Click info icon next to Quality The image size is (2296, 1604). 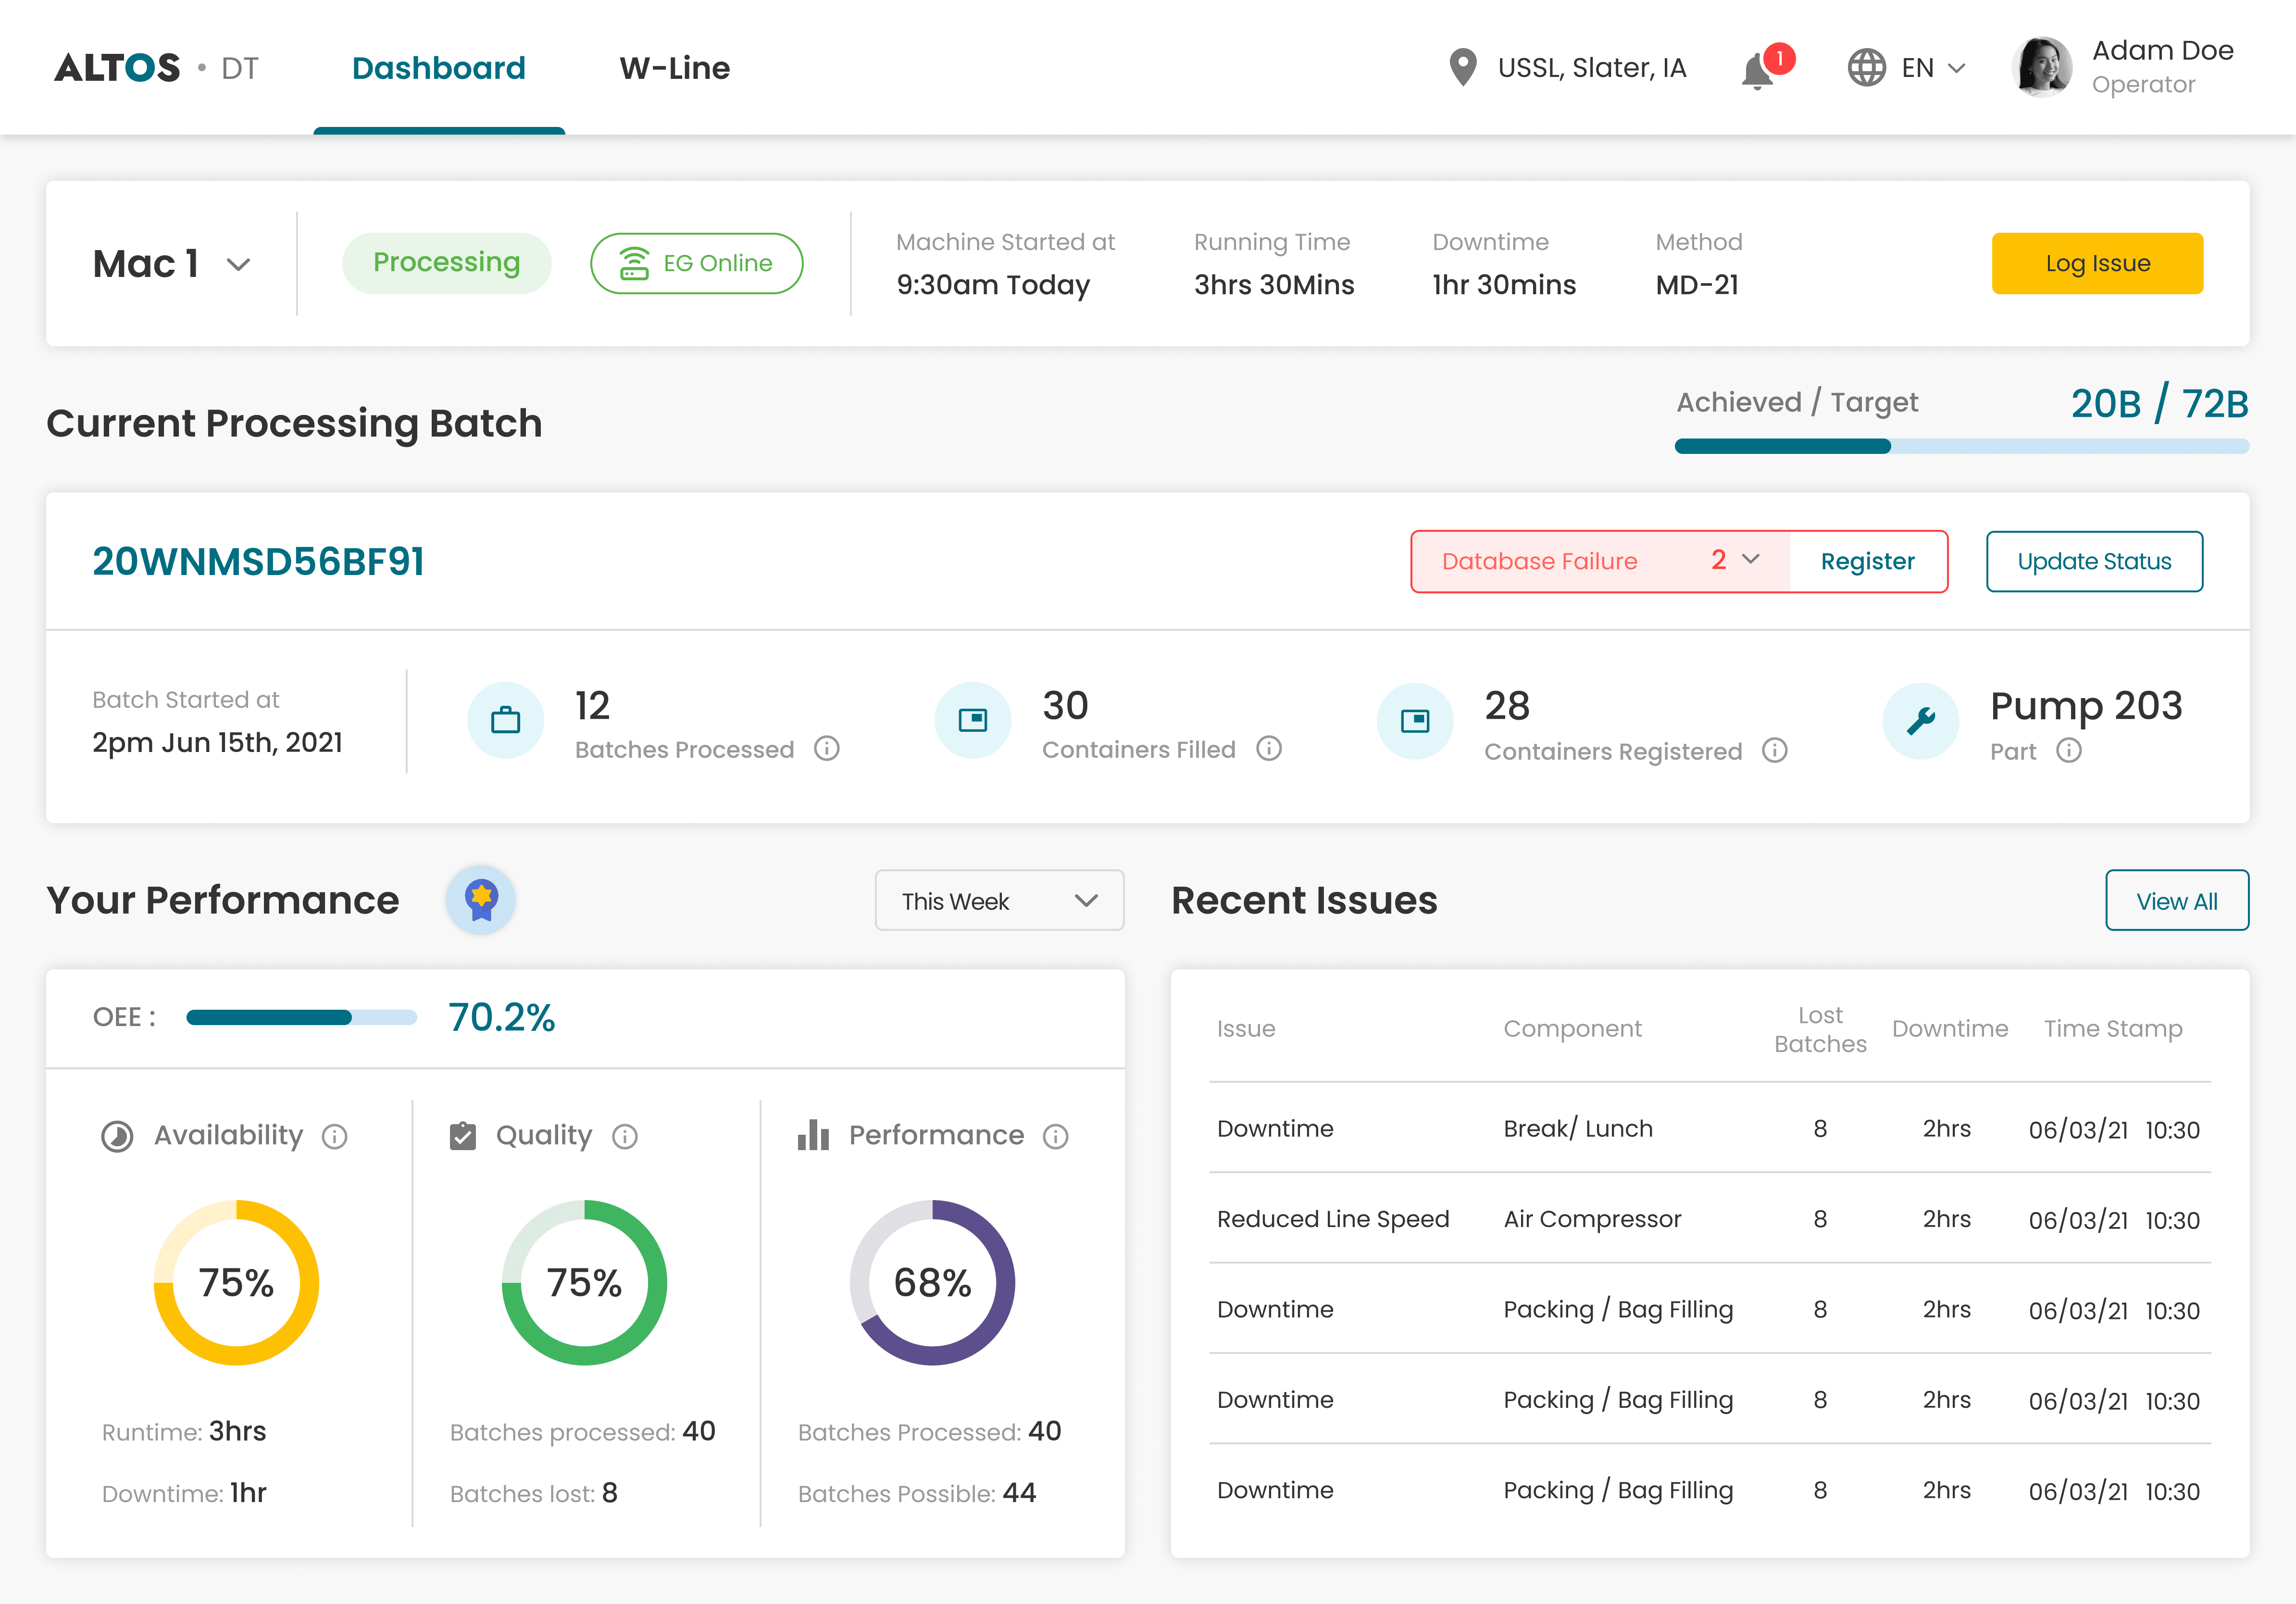(x=625, y=1136)
